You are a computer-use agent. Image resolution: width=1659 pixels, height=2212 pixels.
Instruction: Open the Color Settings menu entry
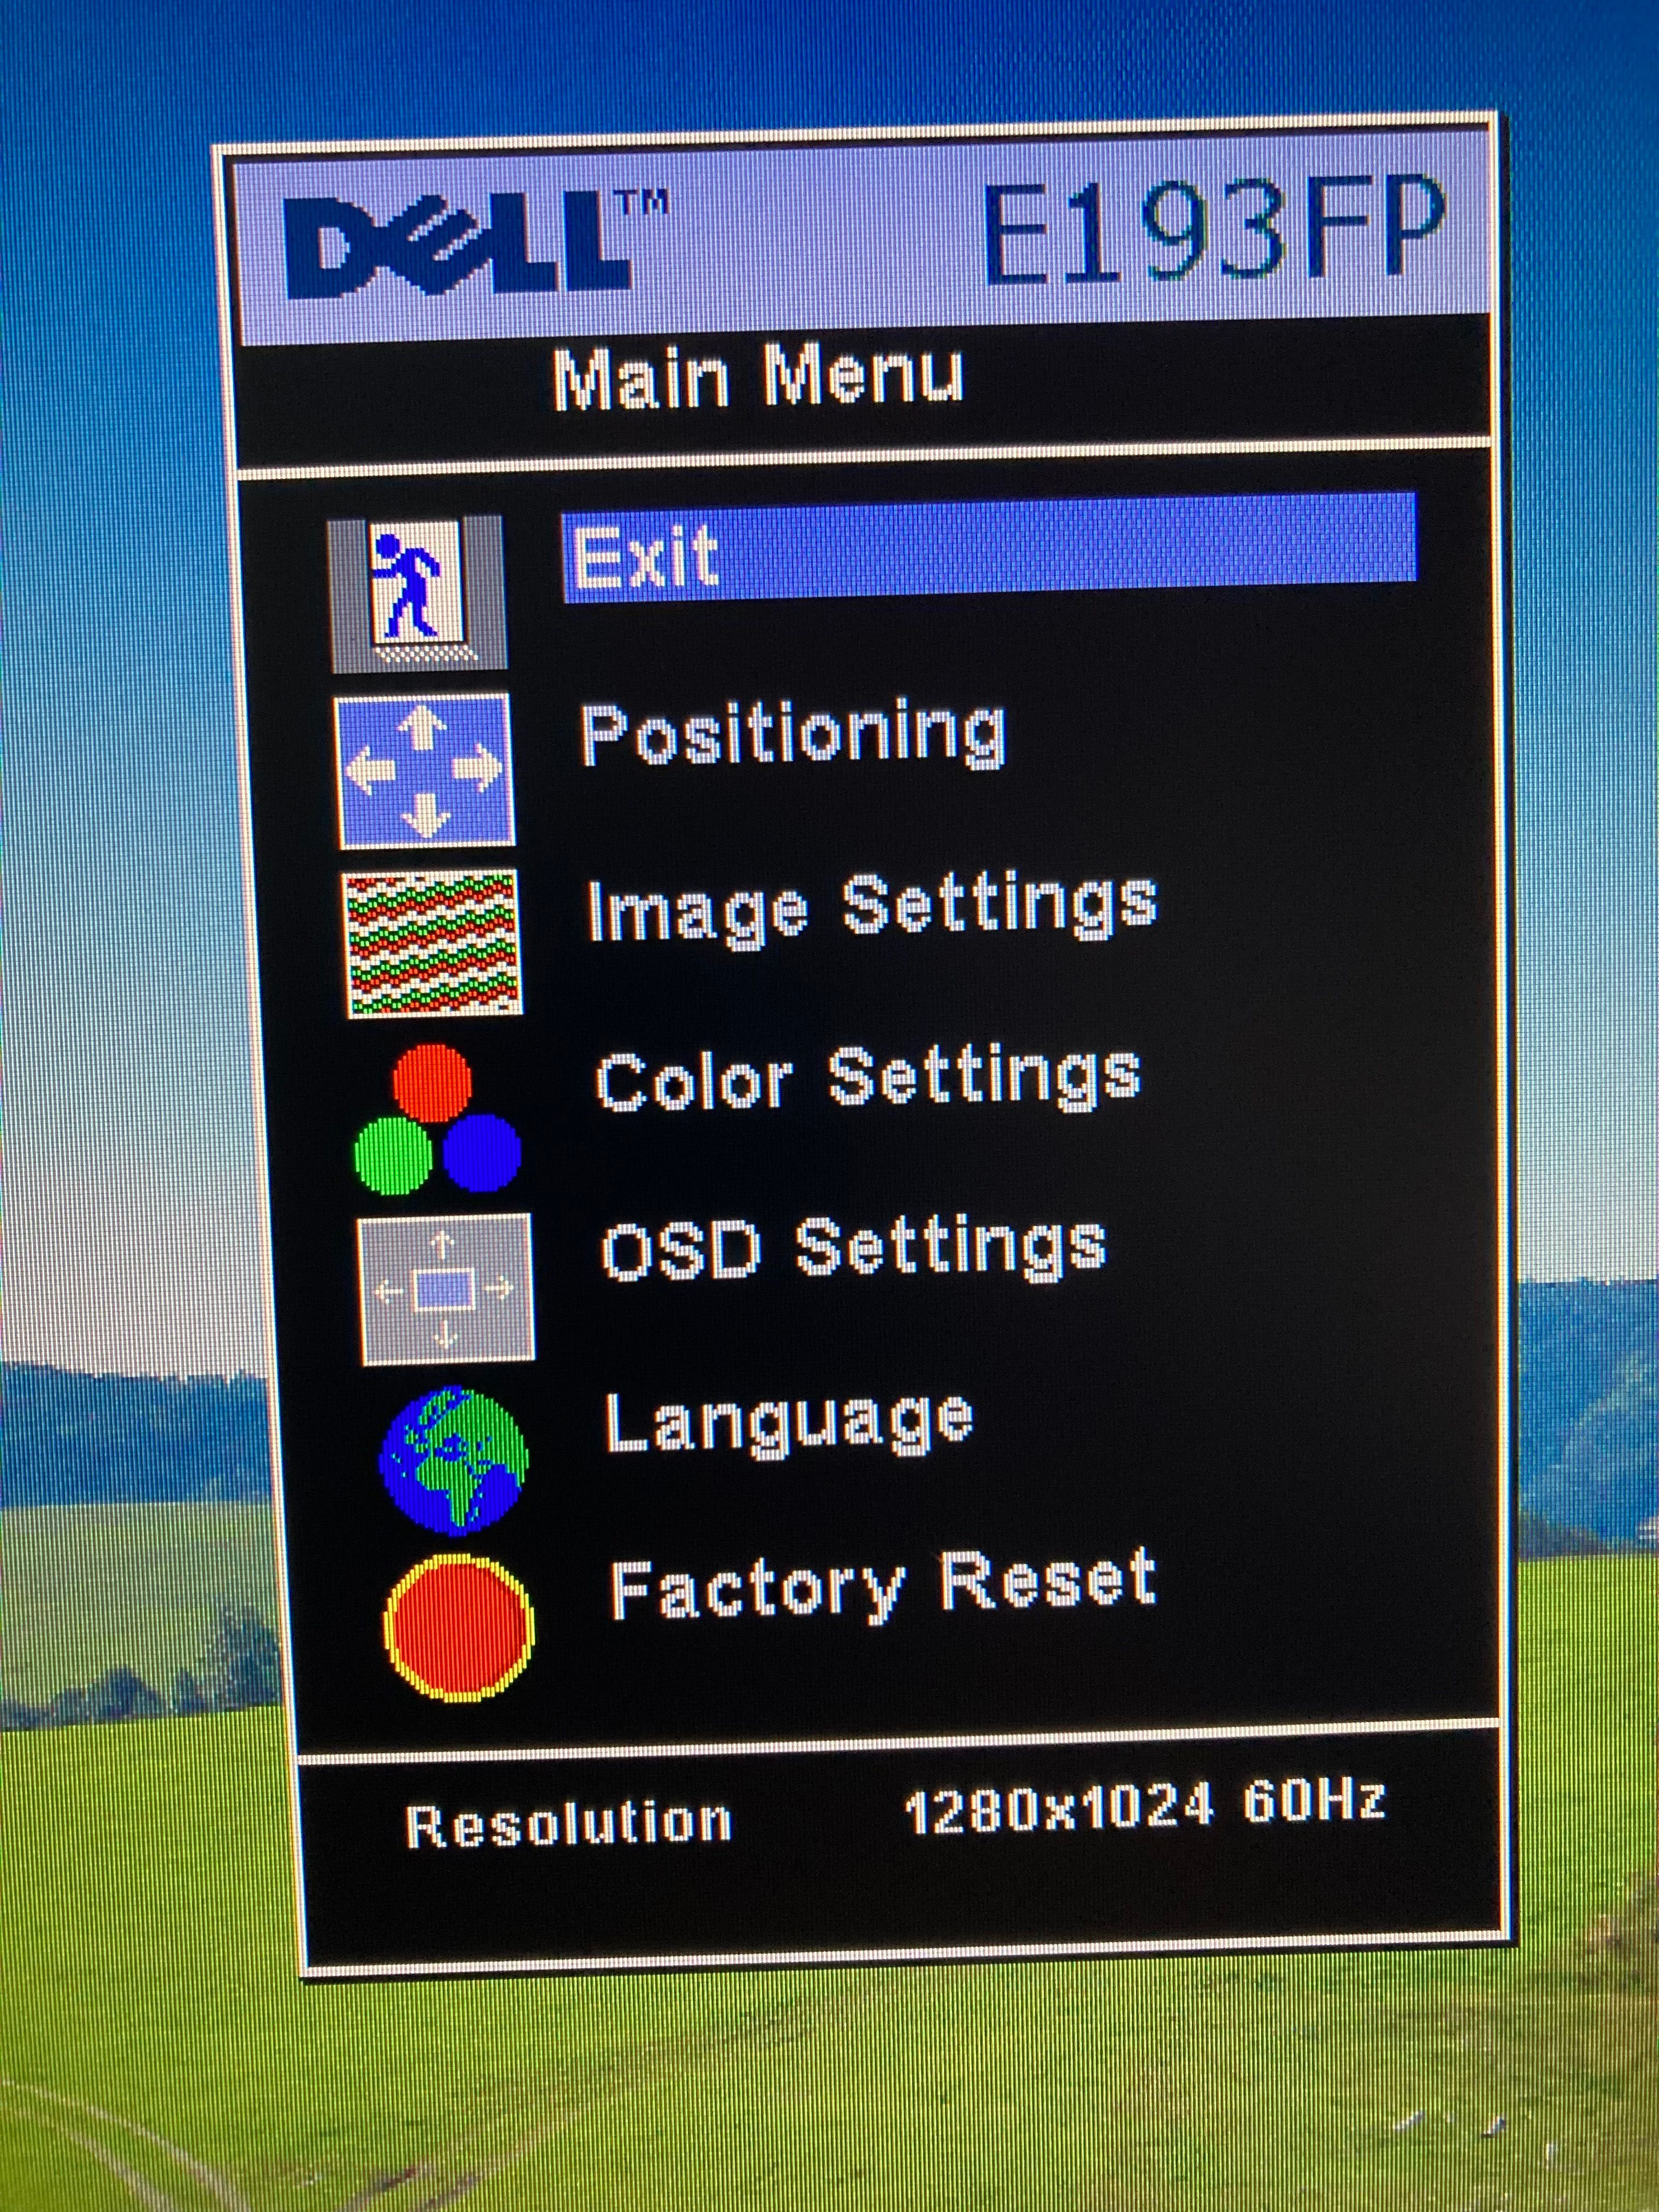(868, 1078)
